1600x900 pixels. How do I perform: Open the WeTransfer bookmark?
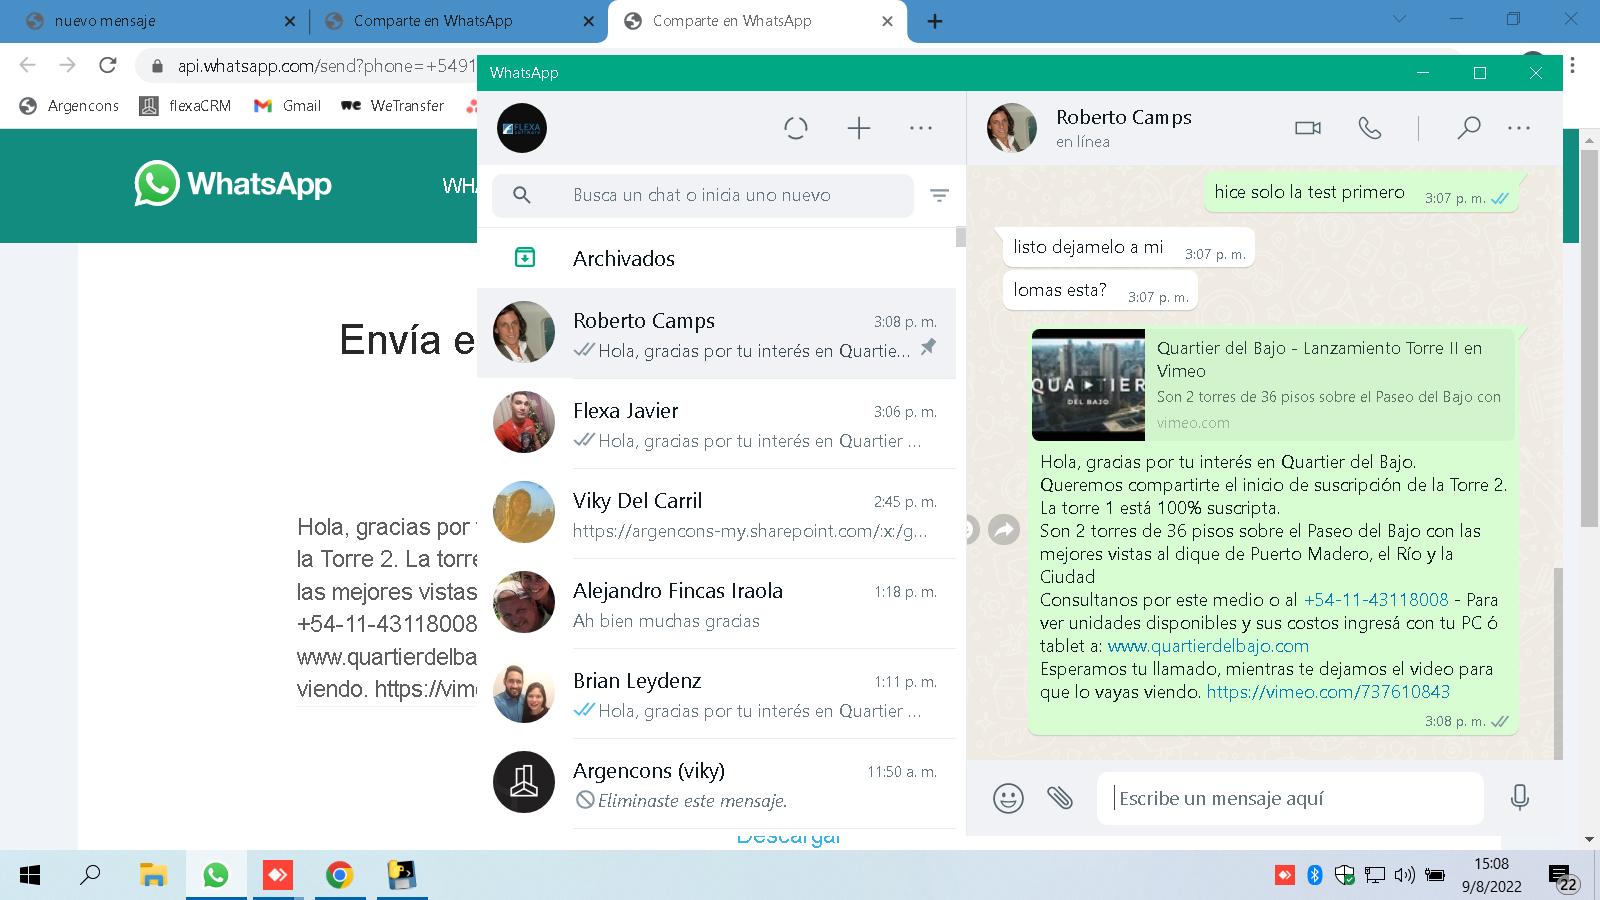click(x=393, y=105)
